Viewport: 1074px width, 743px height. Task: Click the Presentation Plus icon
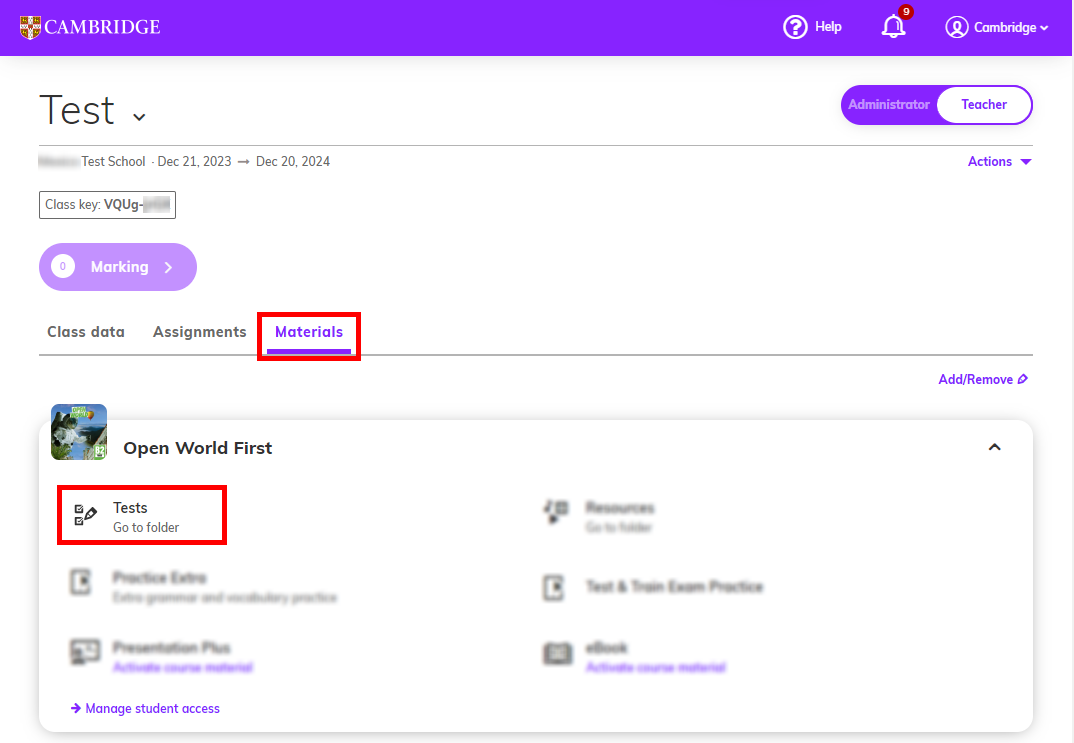point(86,652)
